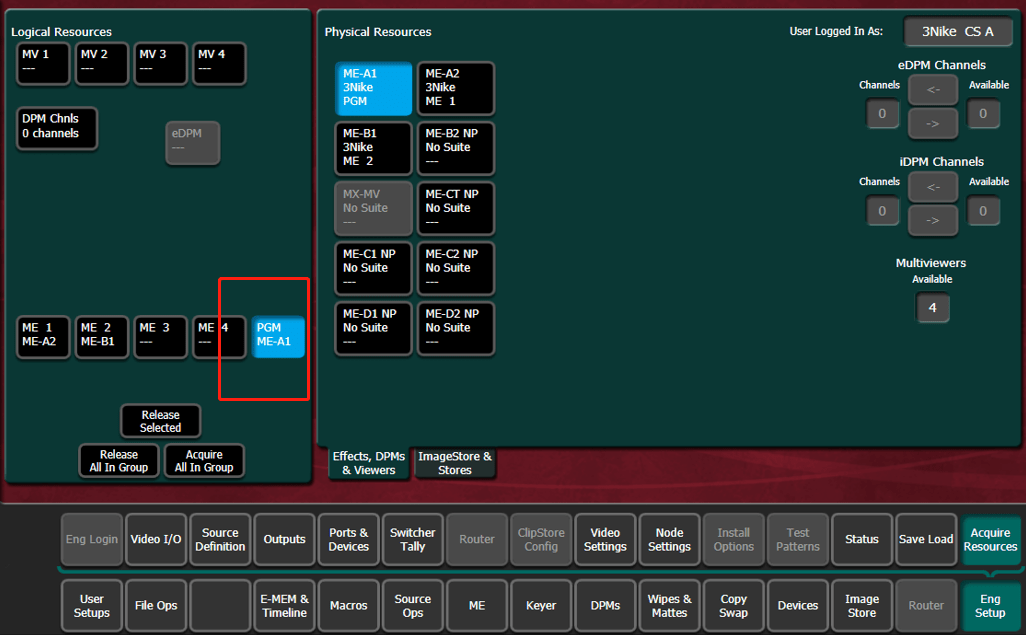Select the PGM ME-A1 logical resource
This screenshot has width=1026, height=635.
[x=278, y=336]
